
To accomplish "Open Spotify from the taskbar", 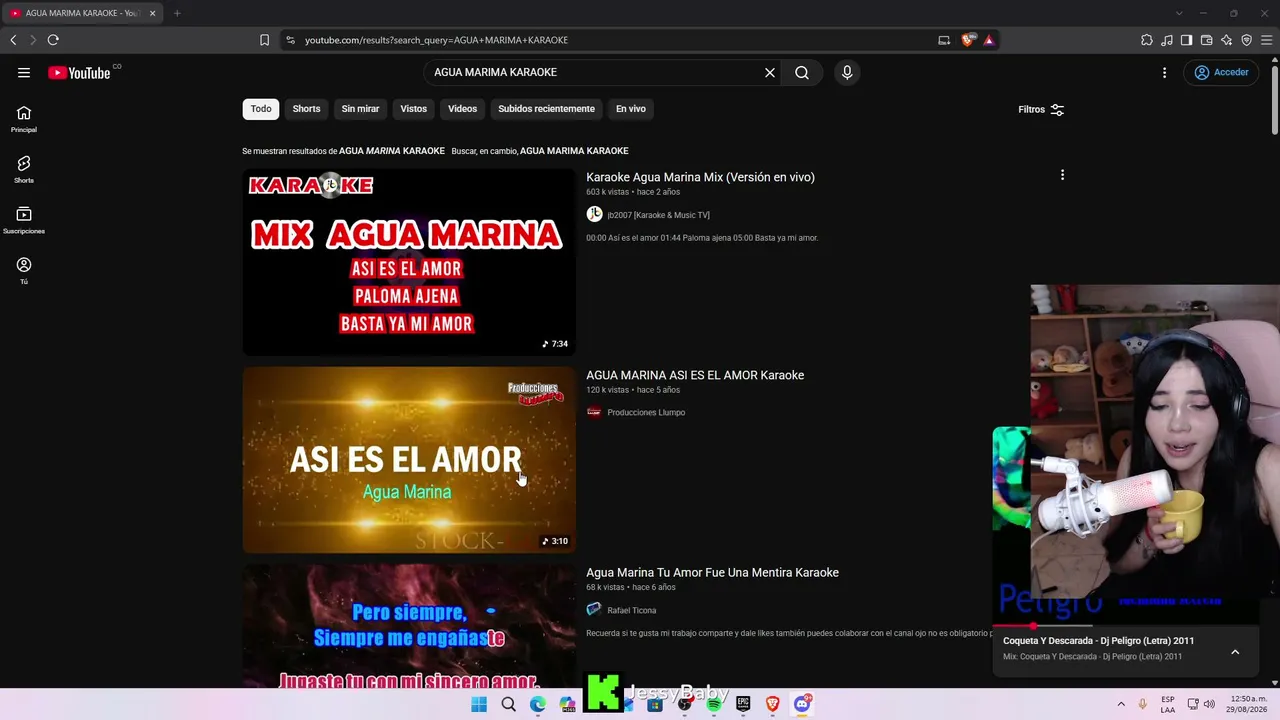I will point(714,704).
